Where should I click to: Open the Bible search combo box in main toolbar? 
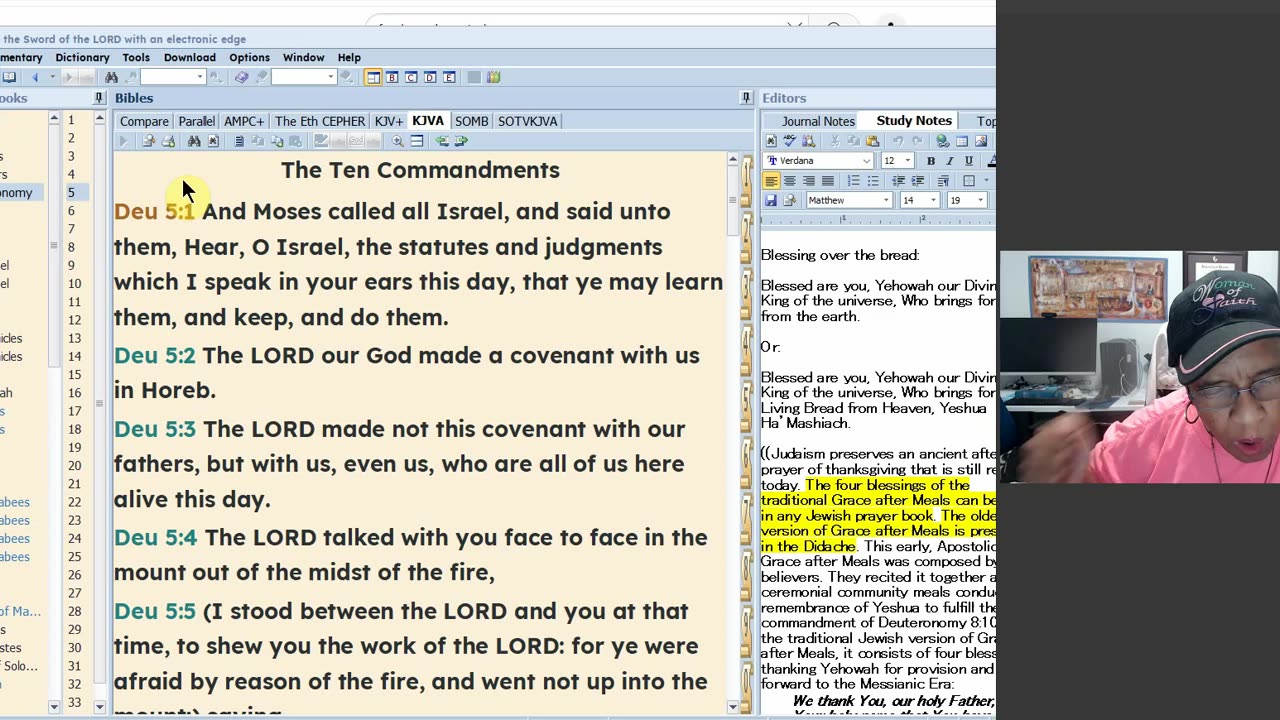point(173,77)
